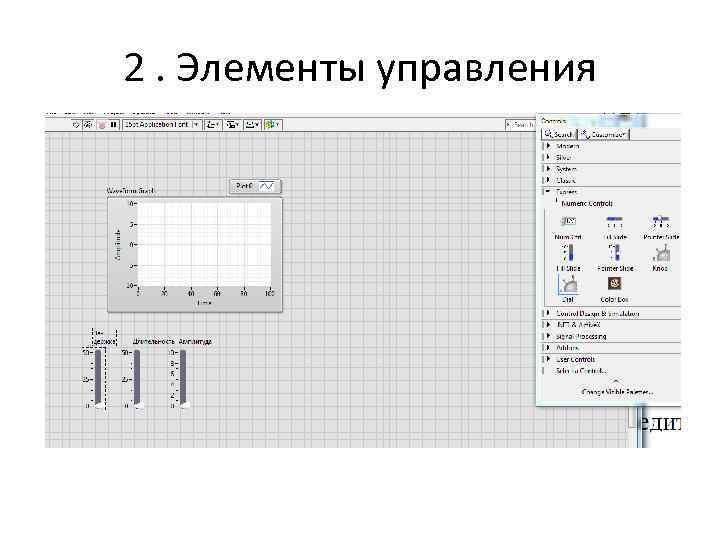Screen dimensions: 720x540
Task: Click the Customize button in the Controls palette
Action: pyautogui.click(x=604, y=135)
